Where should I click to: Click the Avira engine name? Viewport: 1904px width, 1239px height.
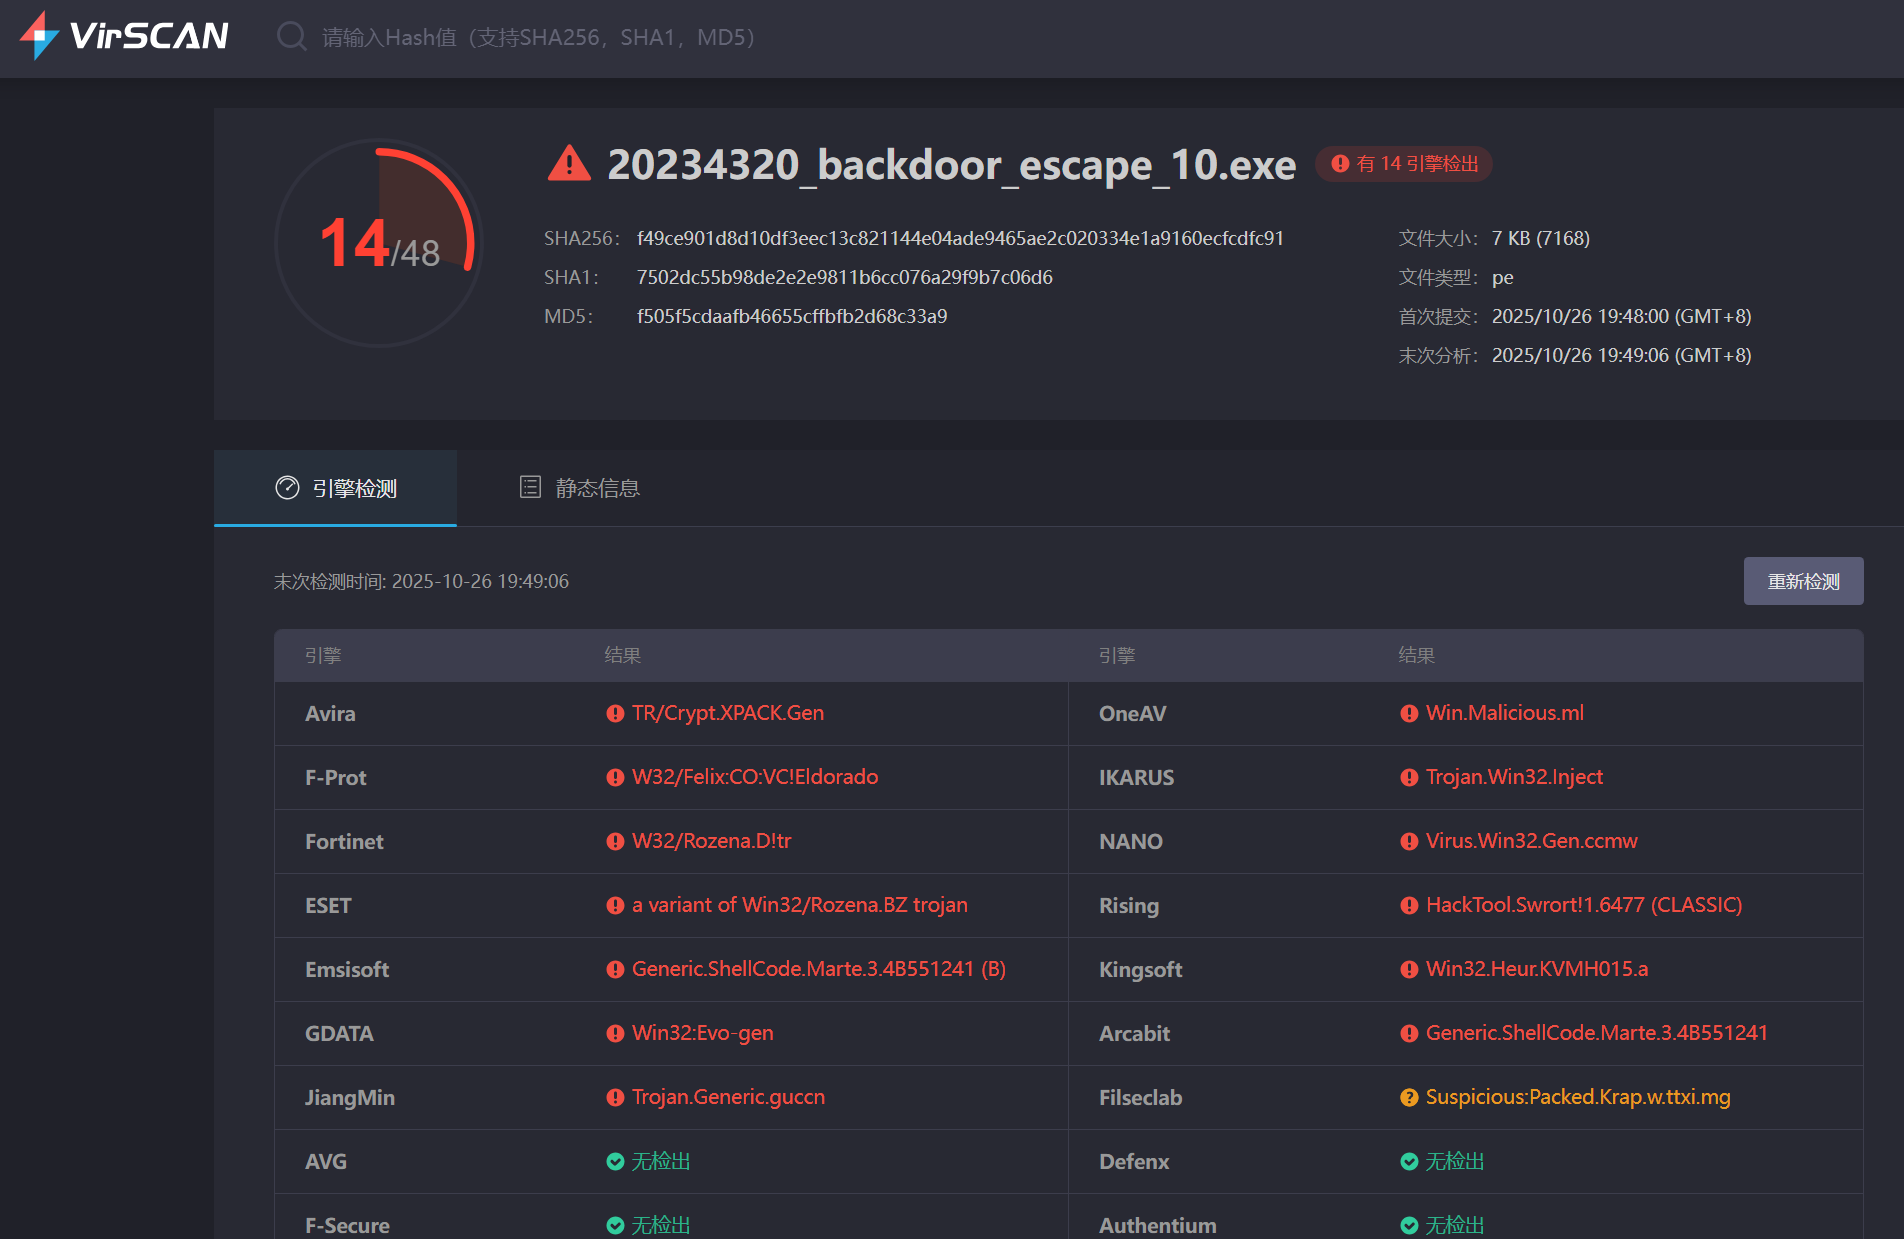pyautogui.click(x=330, y=714)
